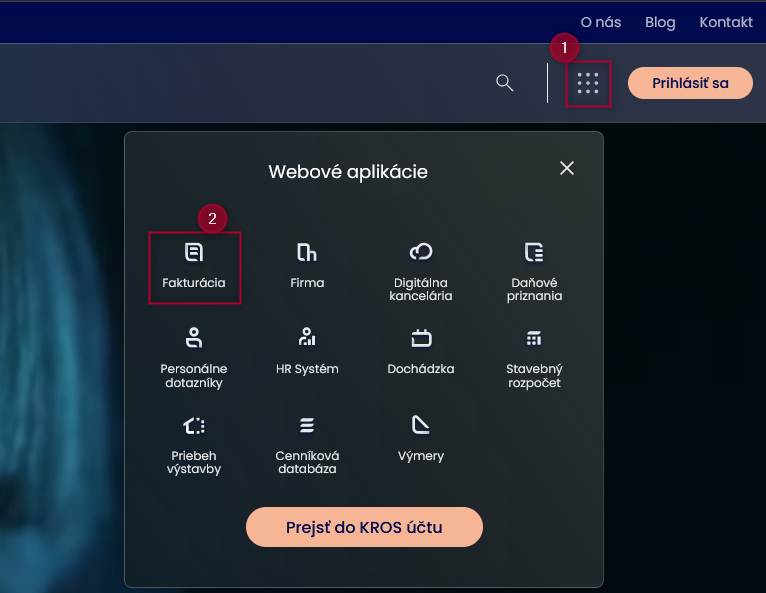Launch the HR Systém app icon
The height and width of the screenshot is (593, 766).
pos(307,337)
